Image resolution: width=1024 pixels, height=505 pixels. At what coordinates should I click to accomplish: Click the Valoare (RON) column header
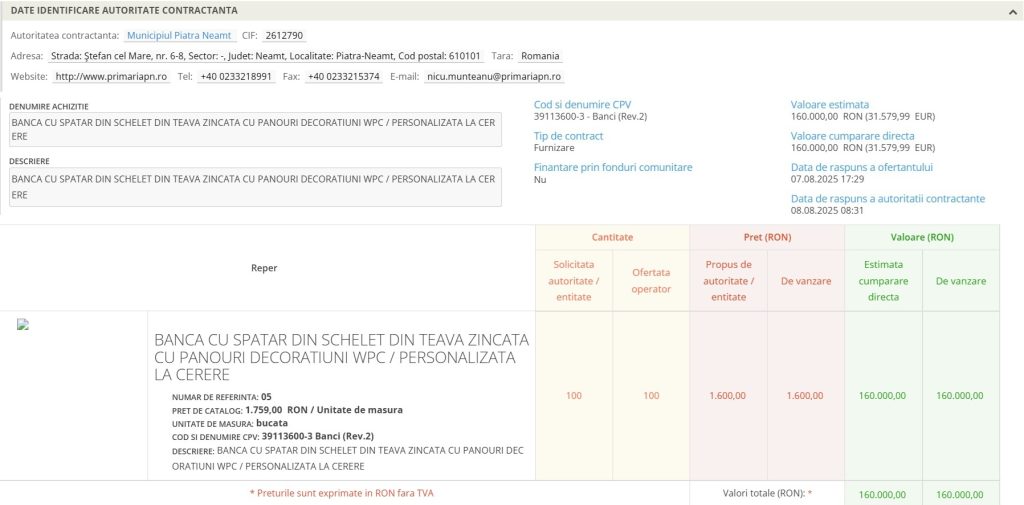[921, 238]
